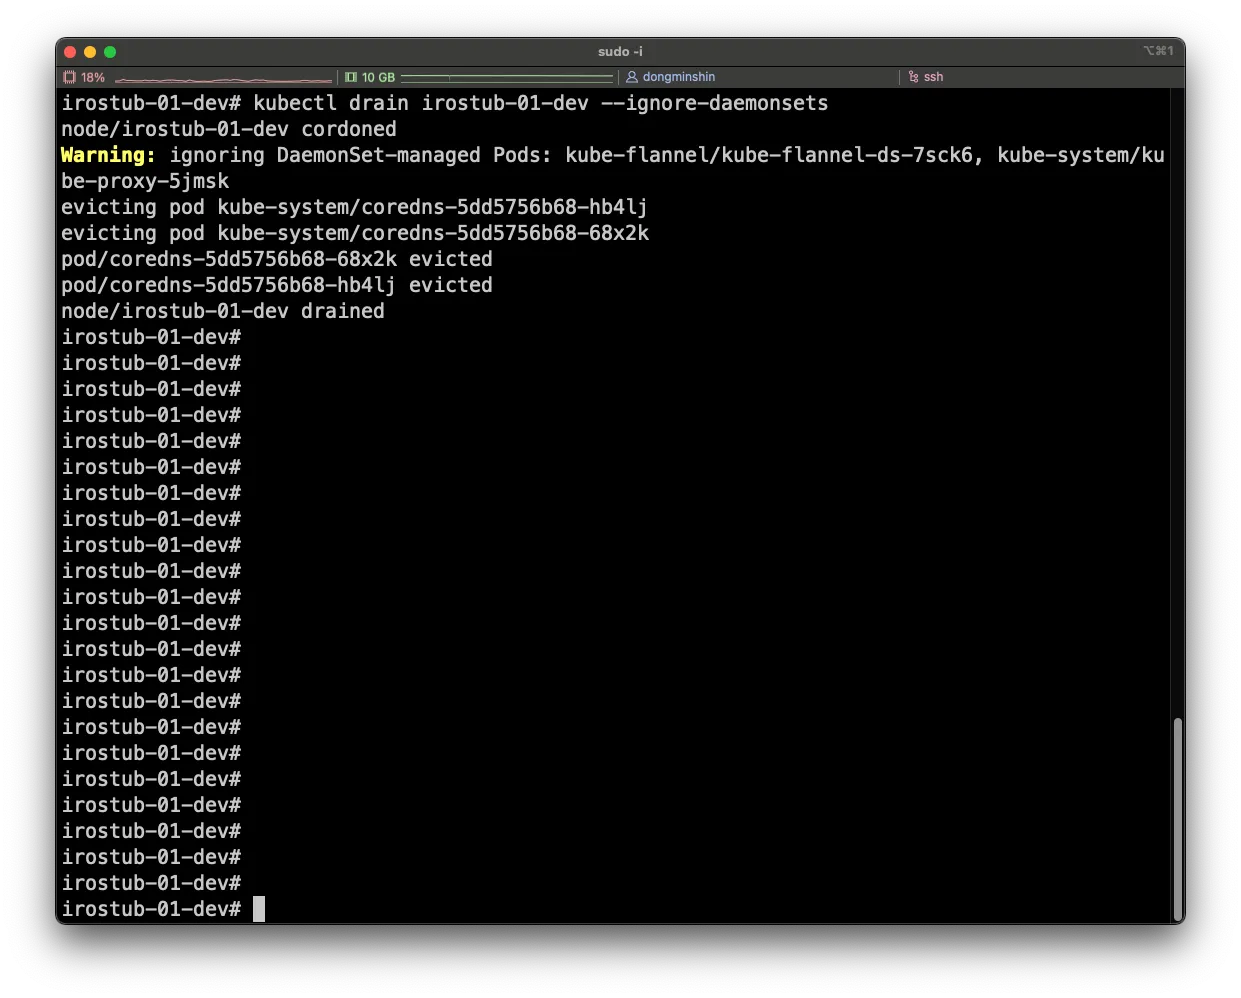The height and width of the screenshot is (998, 1241).
Task: Click the dongminshin username status item
Action: (678, 77)
